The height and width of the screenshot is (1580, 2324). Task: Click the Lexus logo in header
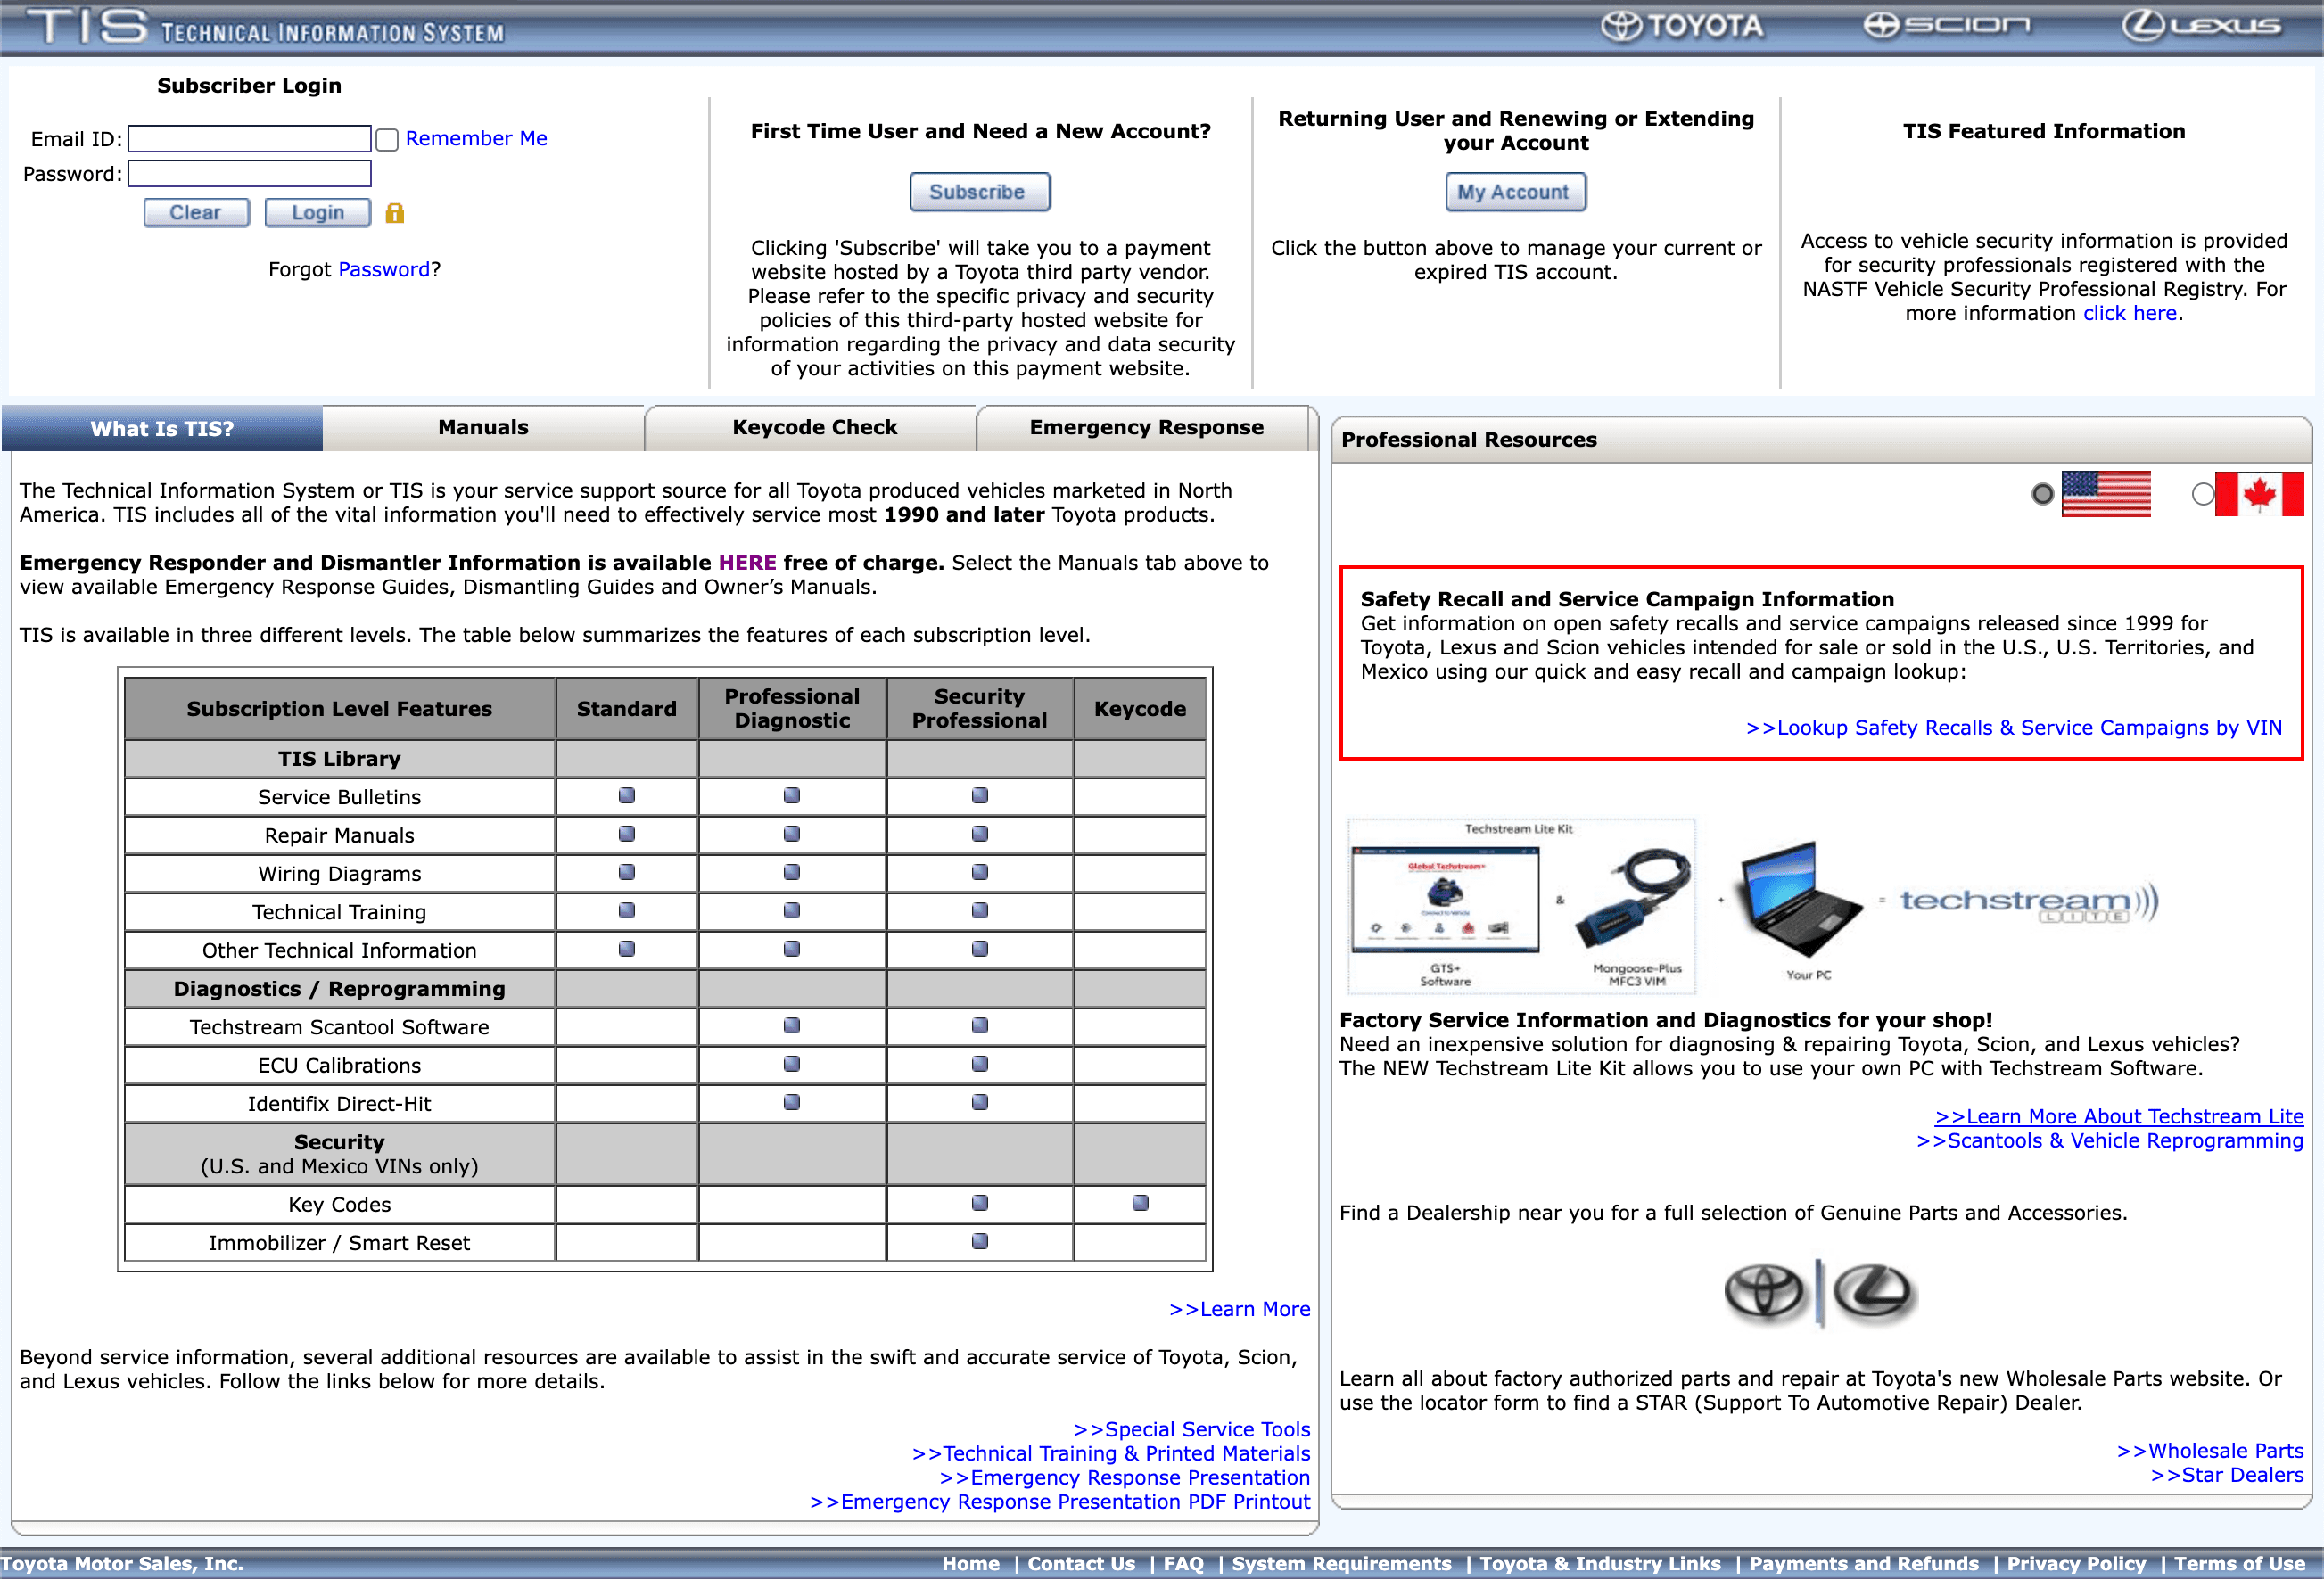pos(2202,26)
